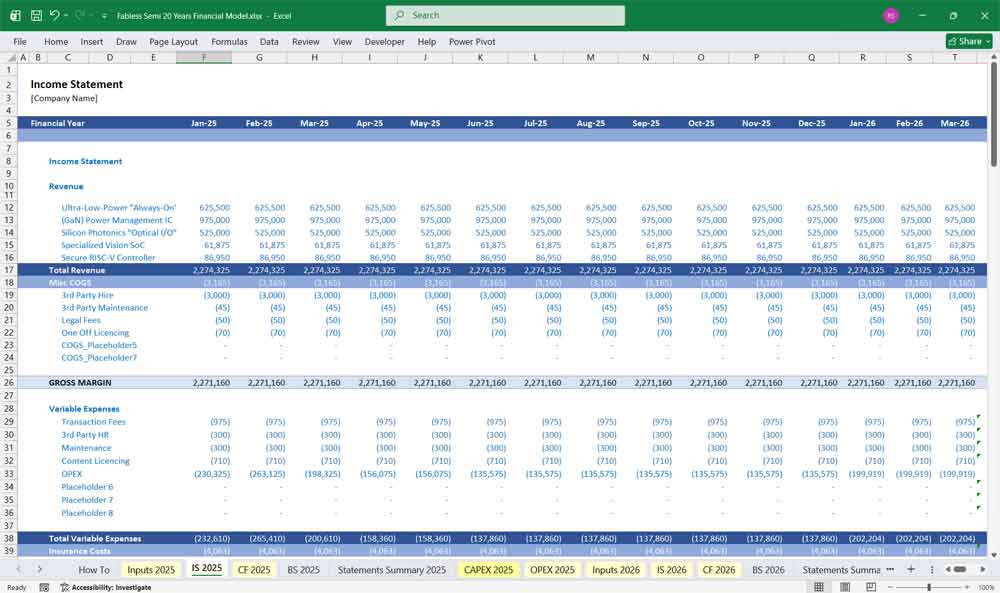Click the next sheet navigation arrow

pos(39,569)
